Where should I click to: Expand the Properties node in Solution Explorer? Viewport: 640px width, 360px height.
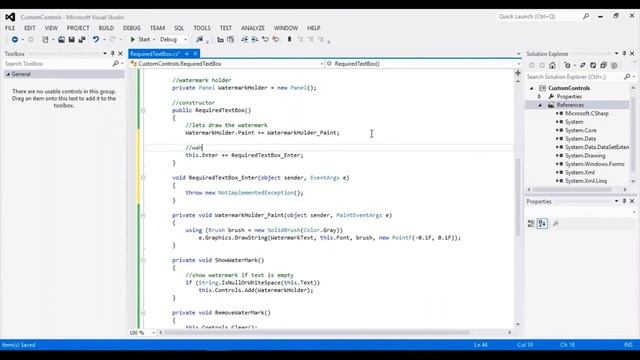coord(540,97)
